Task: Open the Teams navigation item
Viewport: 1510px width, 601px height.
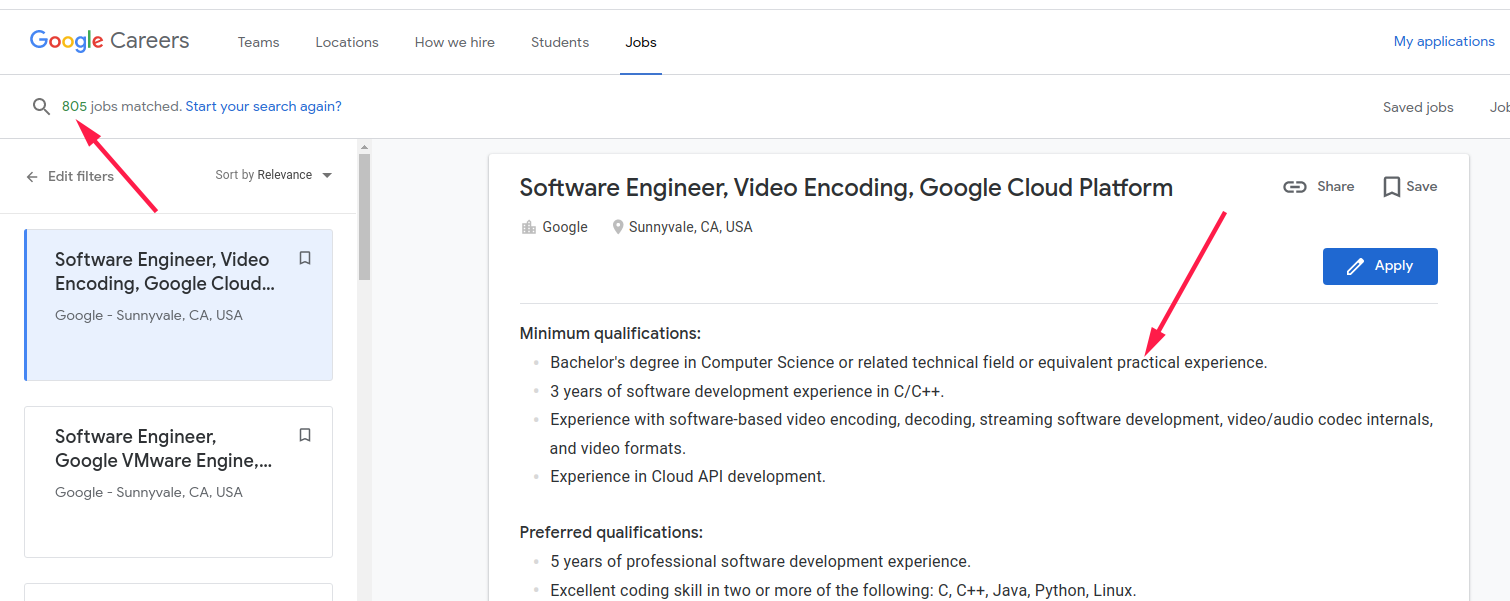Action: 258,42
